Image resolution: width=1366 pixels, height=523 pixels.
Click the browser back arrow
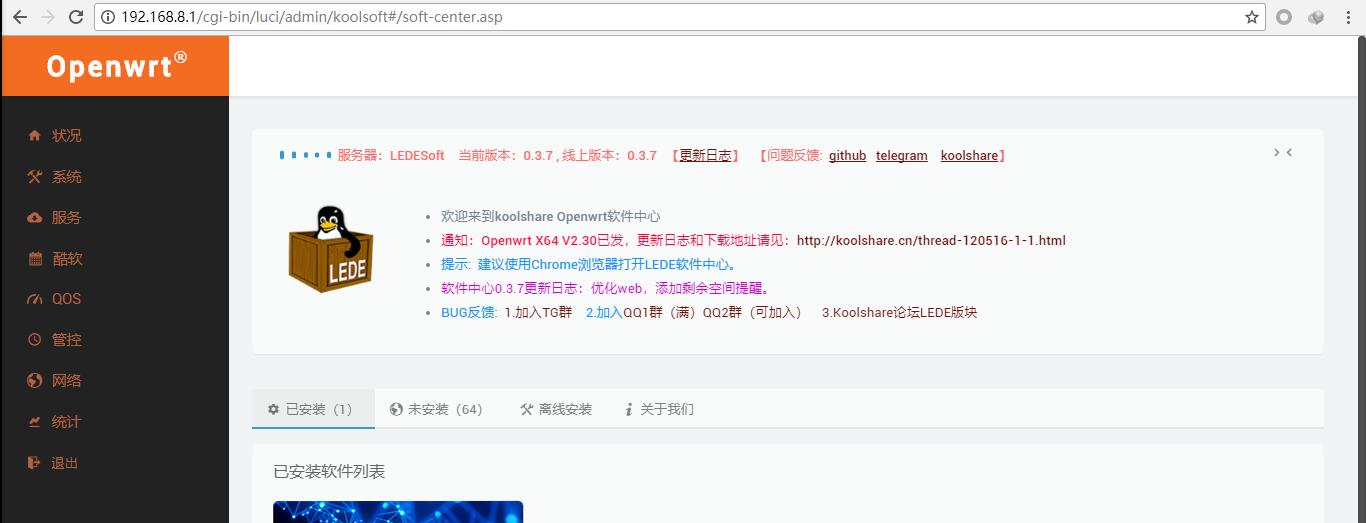[x=20, y=17]
